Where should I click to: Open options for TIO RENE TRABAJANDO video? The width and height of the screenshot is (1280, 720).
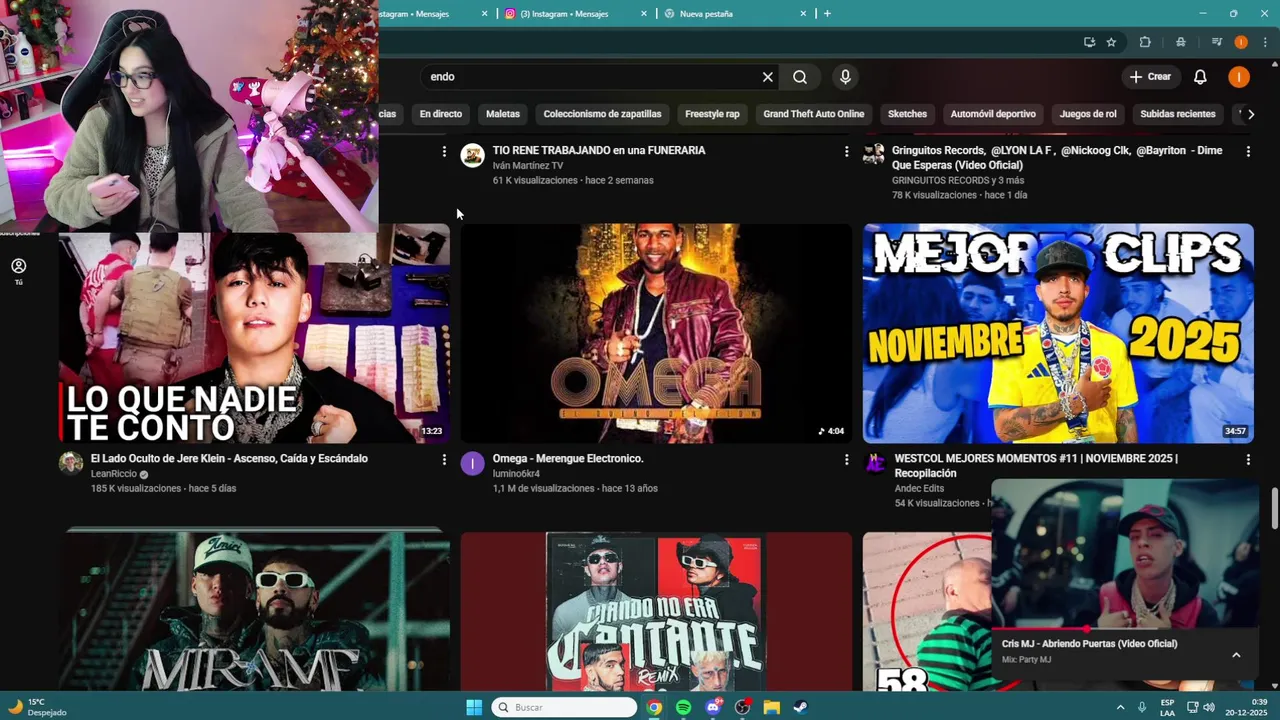tap(846, 151)
